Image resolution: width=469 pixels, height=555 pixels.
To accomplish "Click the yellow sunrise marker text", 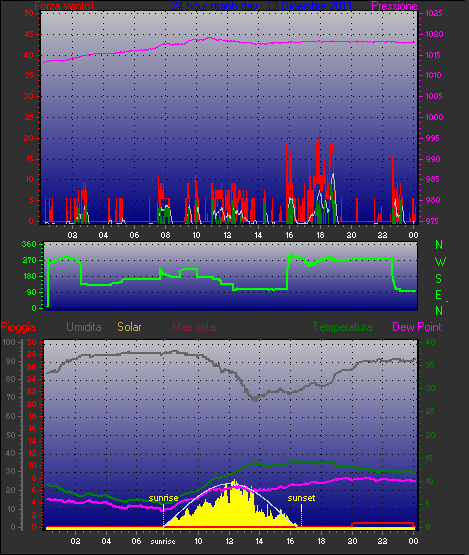I will pos(163,498).
